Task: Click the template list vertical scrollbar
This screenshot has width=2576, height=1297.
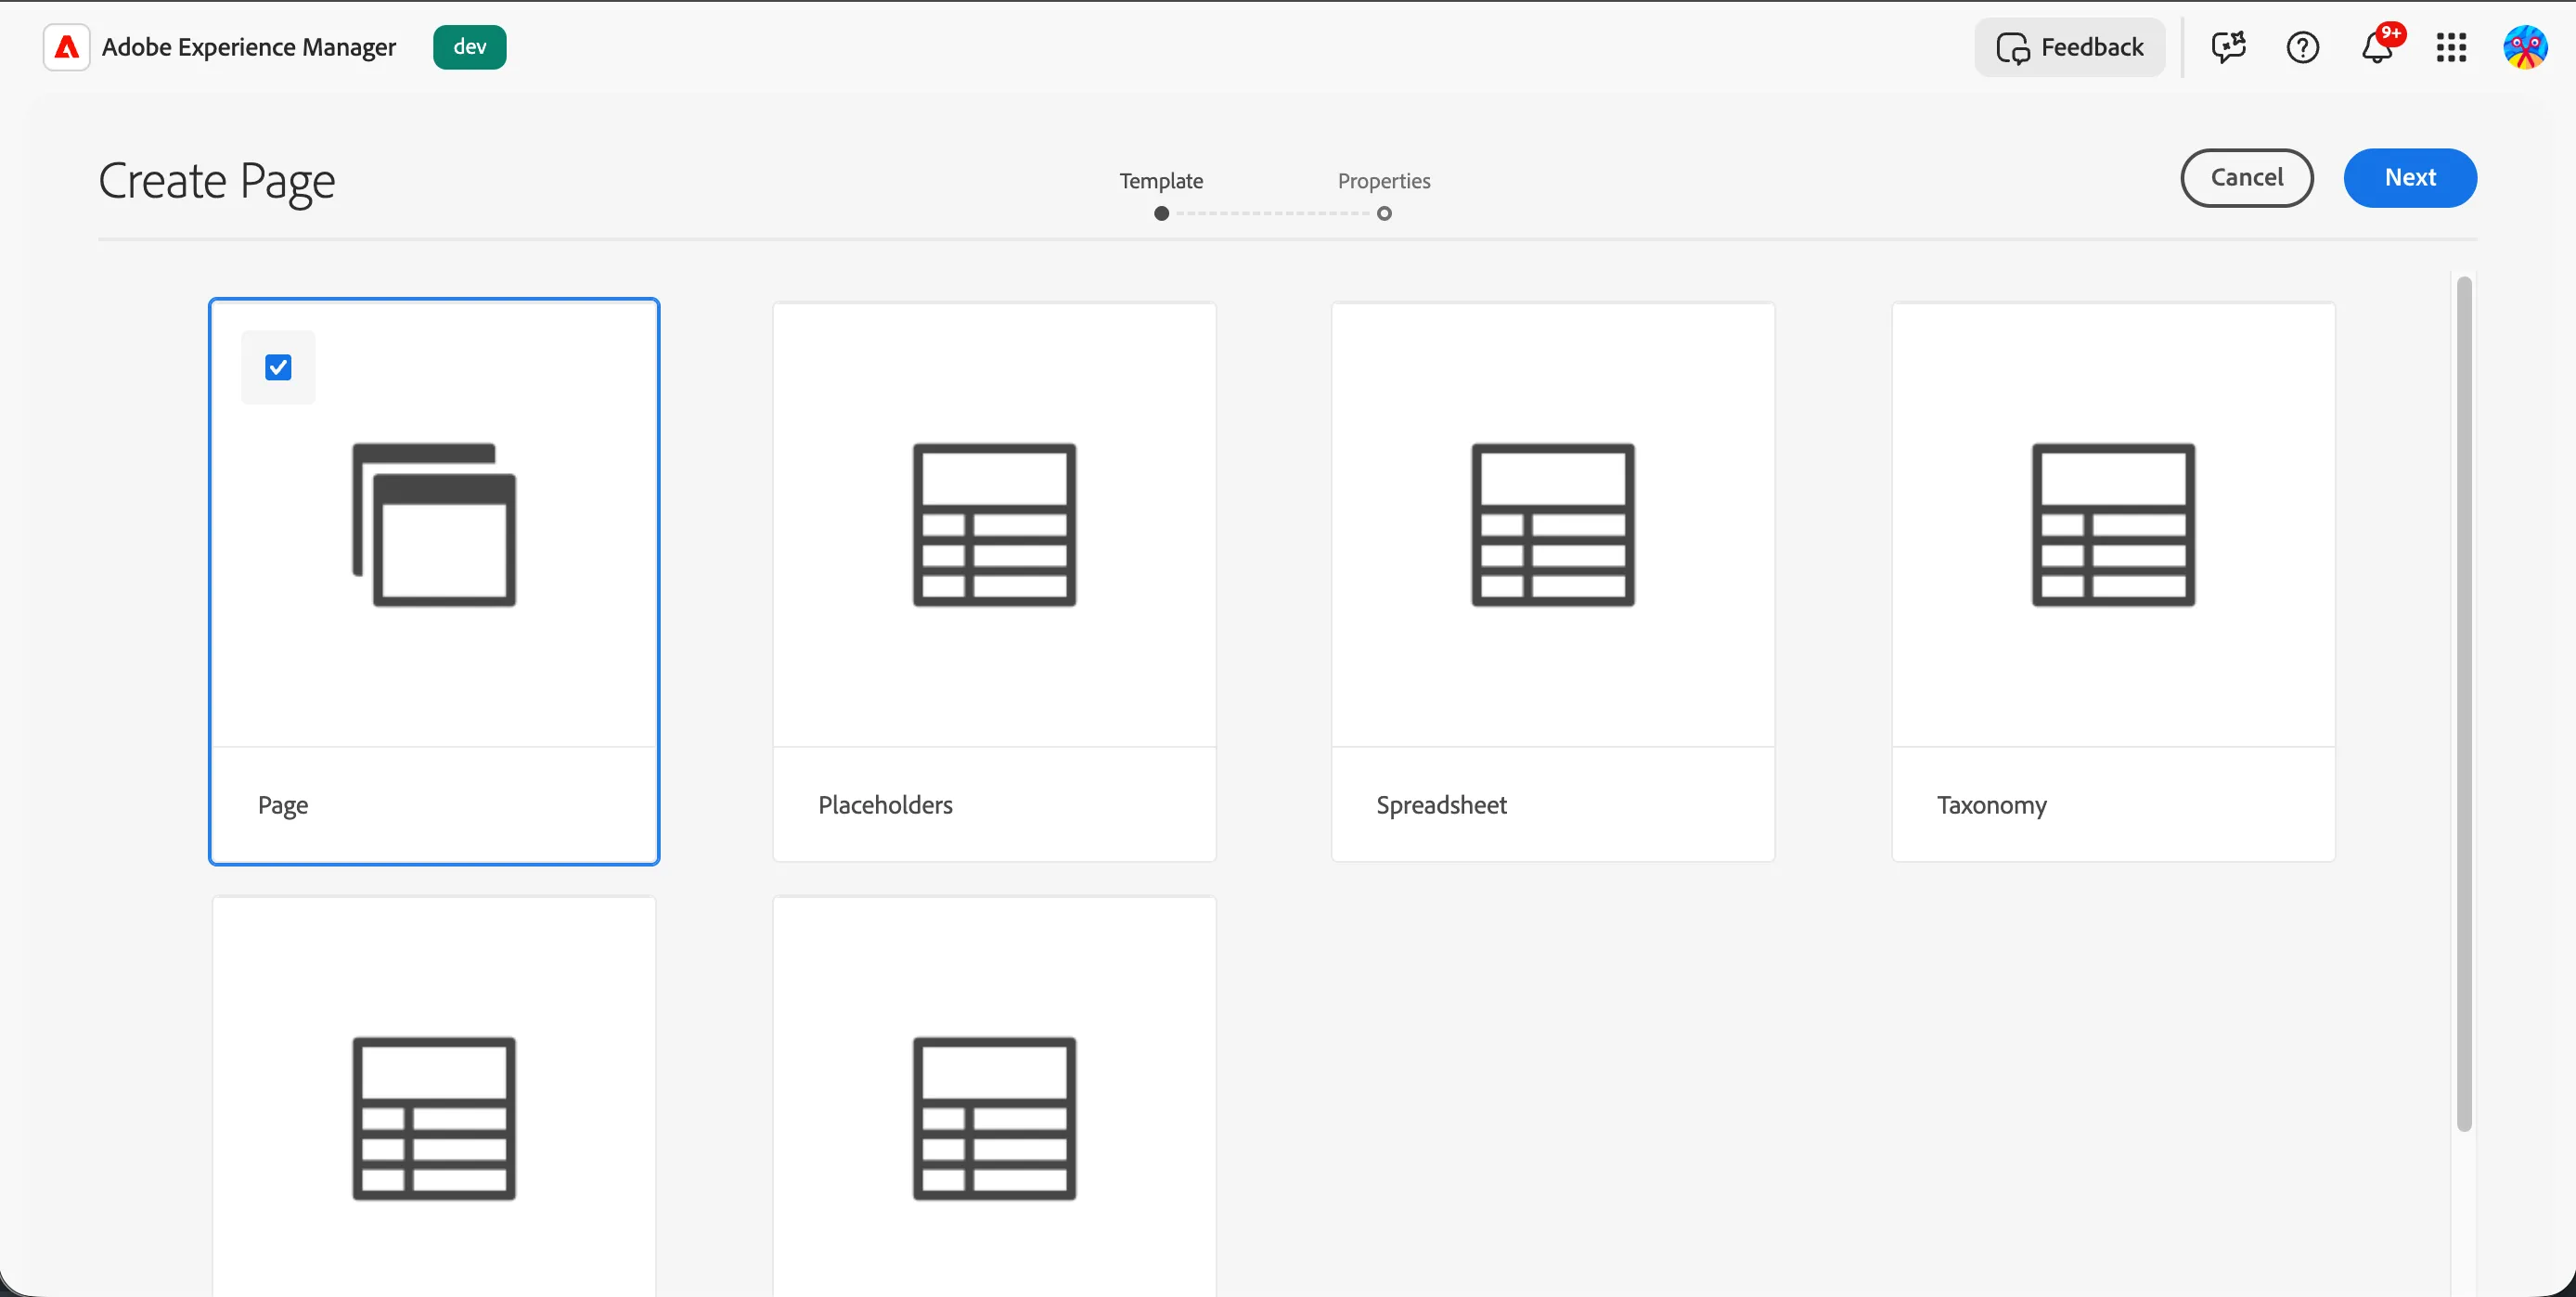Action: [2463, 704]
